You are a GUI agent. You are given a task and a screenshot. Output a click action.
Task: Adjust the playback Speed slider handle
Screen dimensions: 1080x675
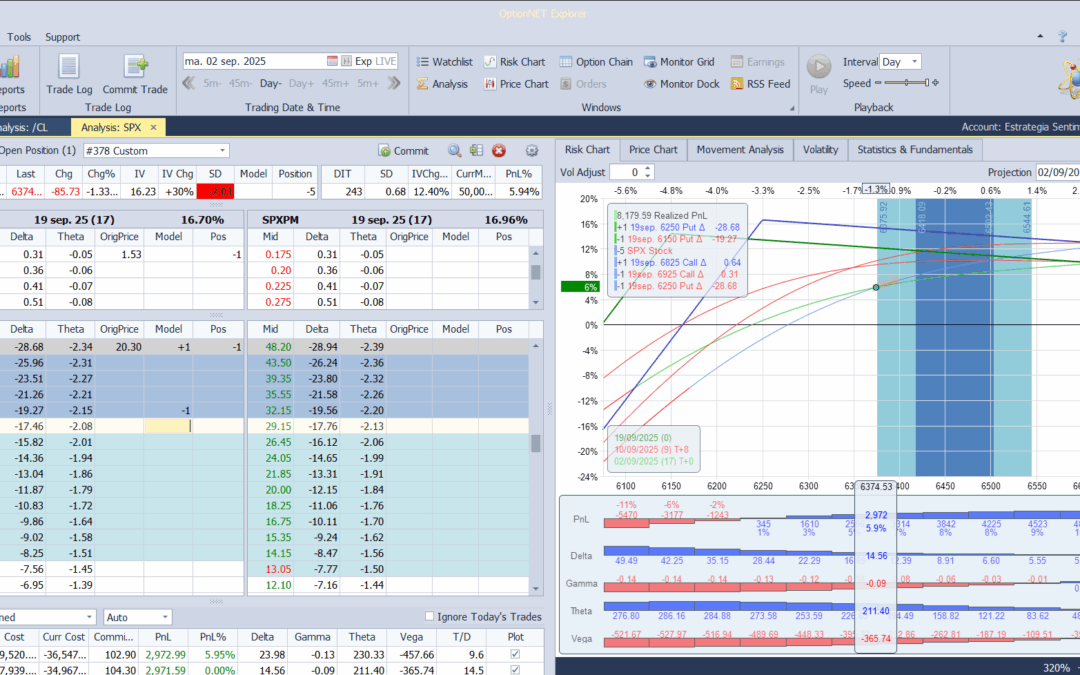pos(927,83)
